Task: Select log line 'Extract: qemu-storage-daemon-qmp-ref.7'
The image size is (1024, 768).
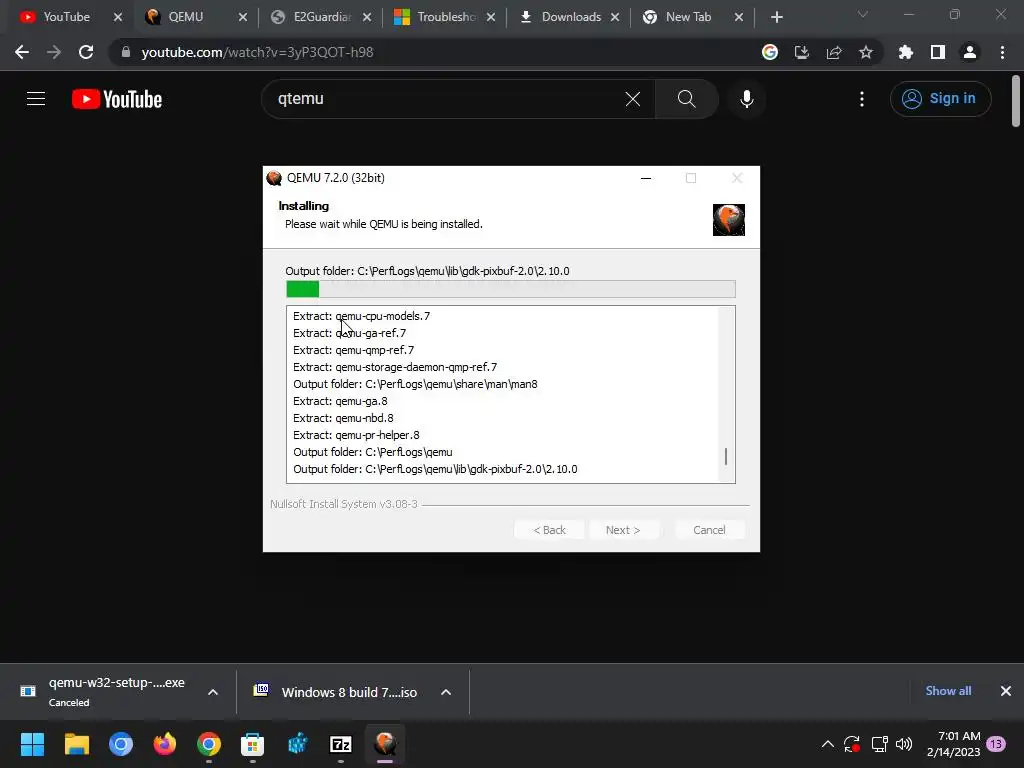Action: coord(395,367)
